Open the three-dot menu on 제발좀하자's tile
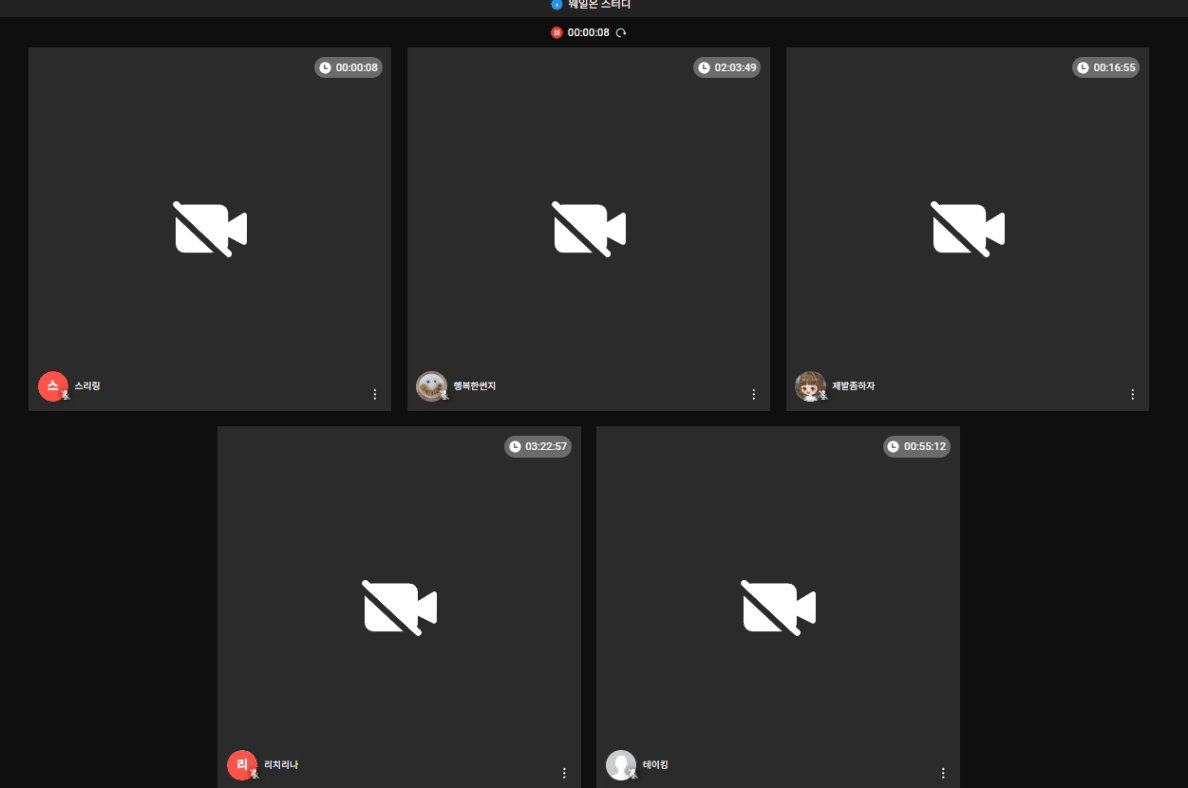This screenshot has height=788, width=1188. click(1133, 395)
